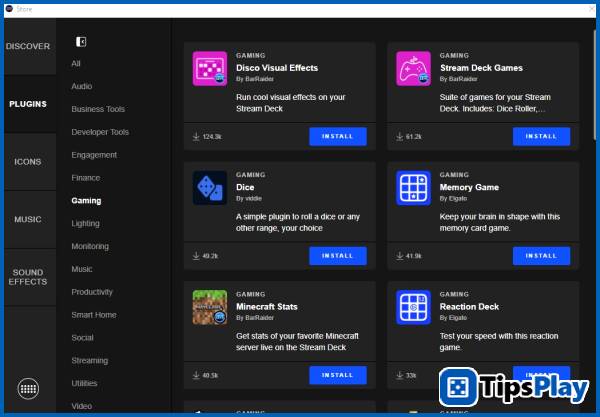Show All plugin categories
This screenshot has height=417, width=600.
pos(76,64)
